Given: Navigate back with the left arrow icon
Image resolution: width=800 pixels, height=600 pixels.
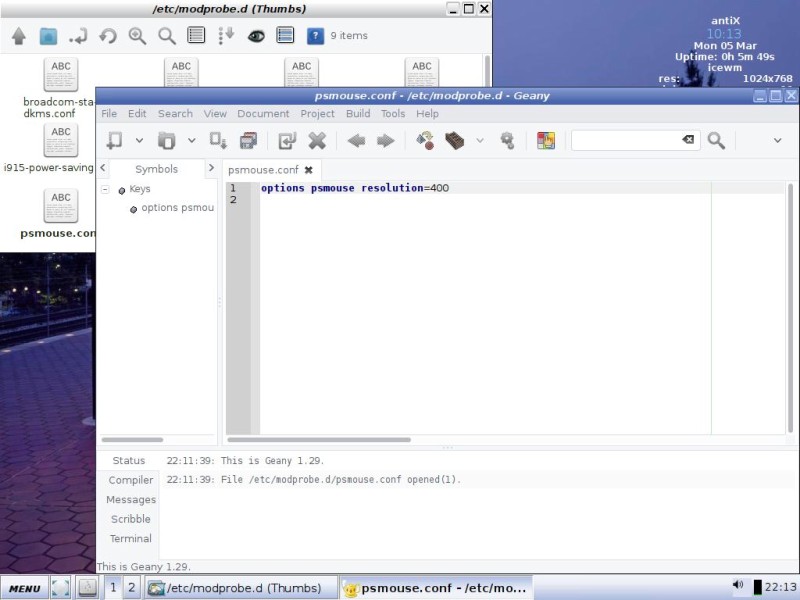Looking at the screenshot, I should tap(356, 140).
